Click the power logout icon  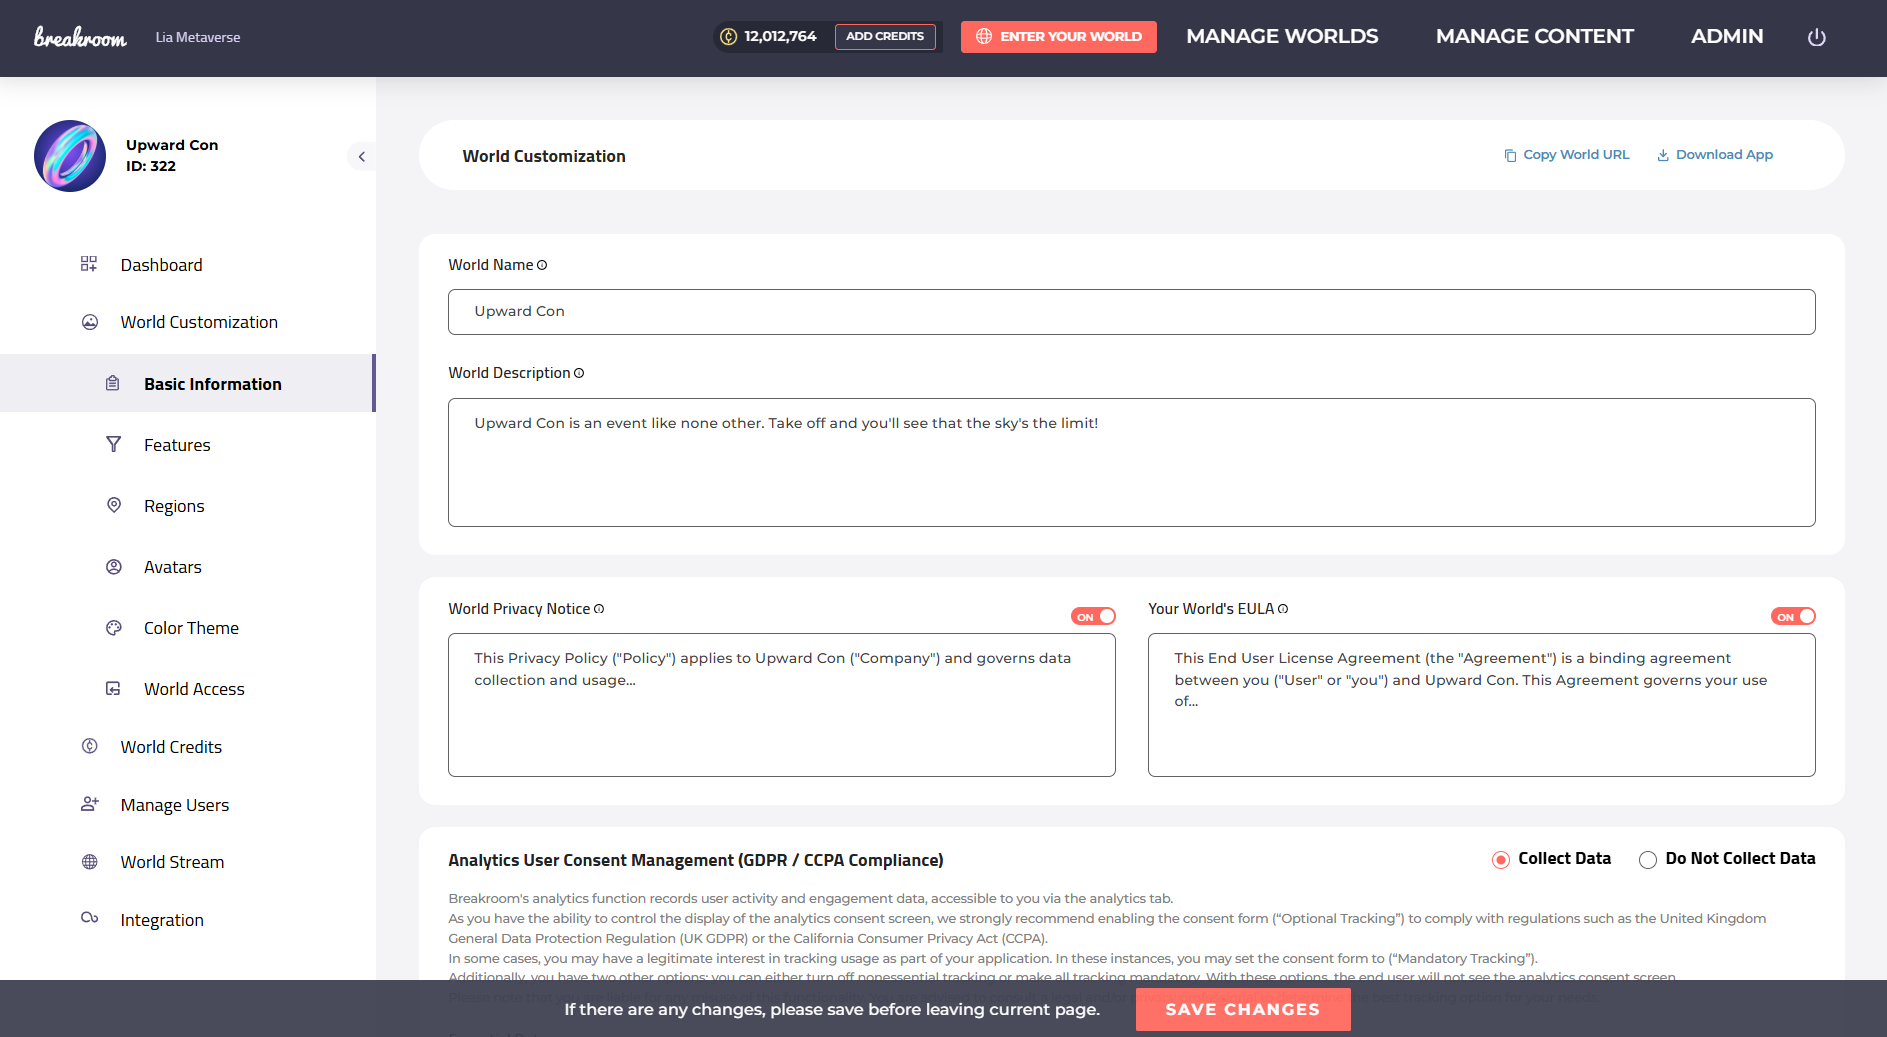tap(1817, 37)
